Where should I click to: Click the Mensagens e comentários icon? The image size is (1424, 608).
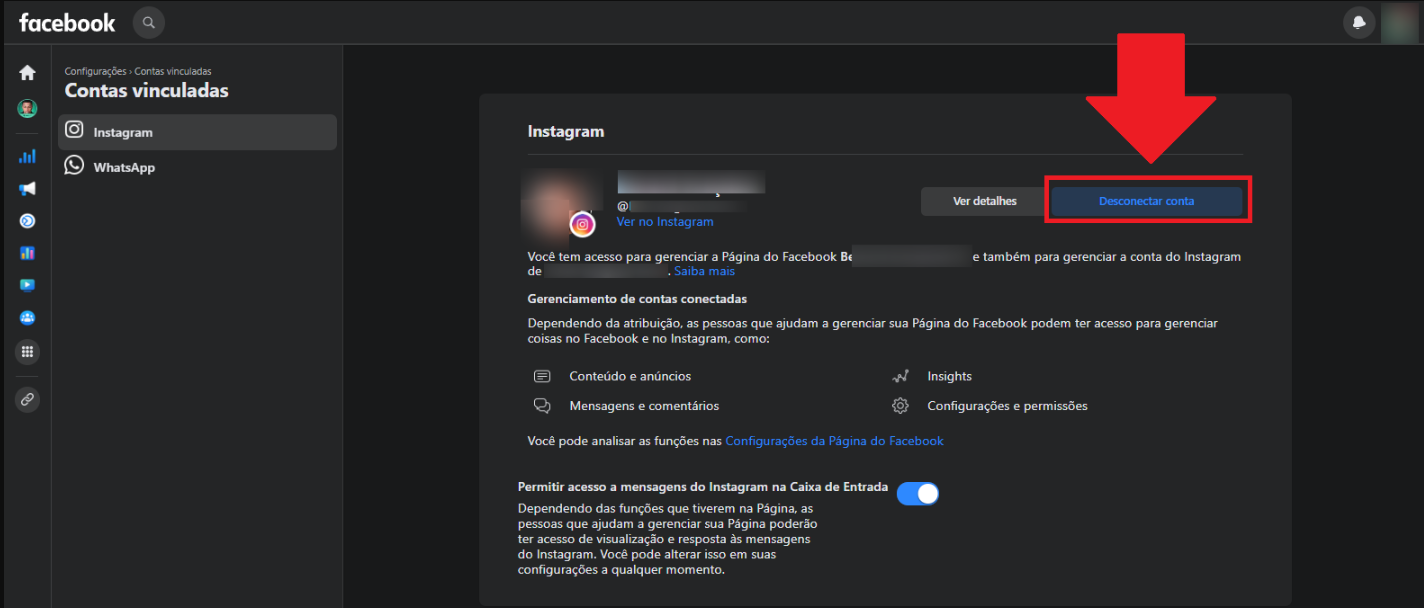(542, 406)
